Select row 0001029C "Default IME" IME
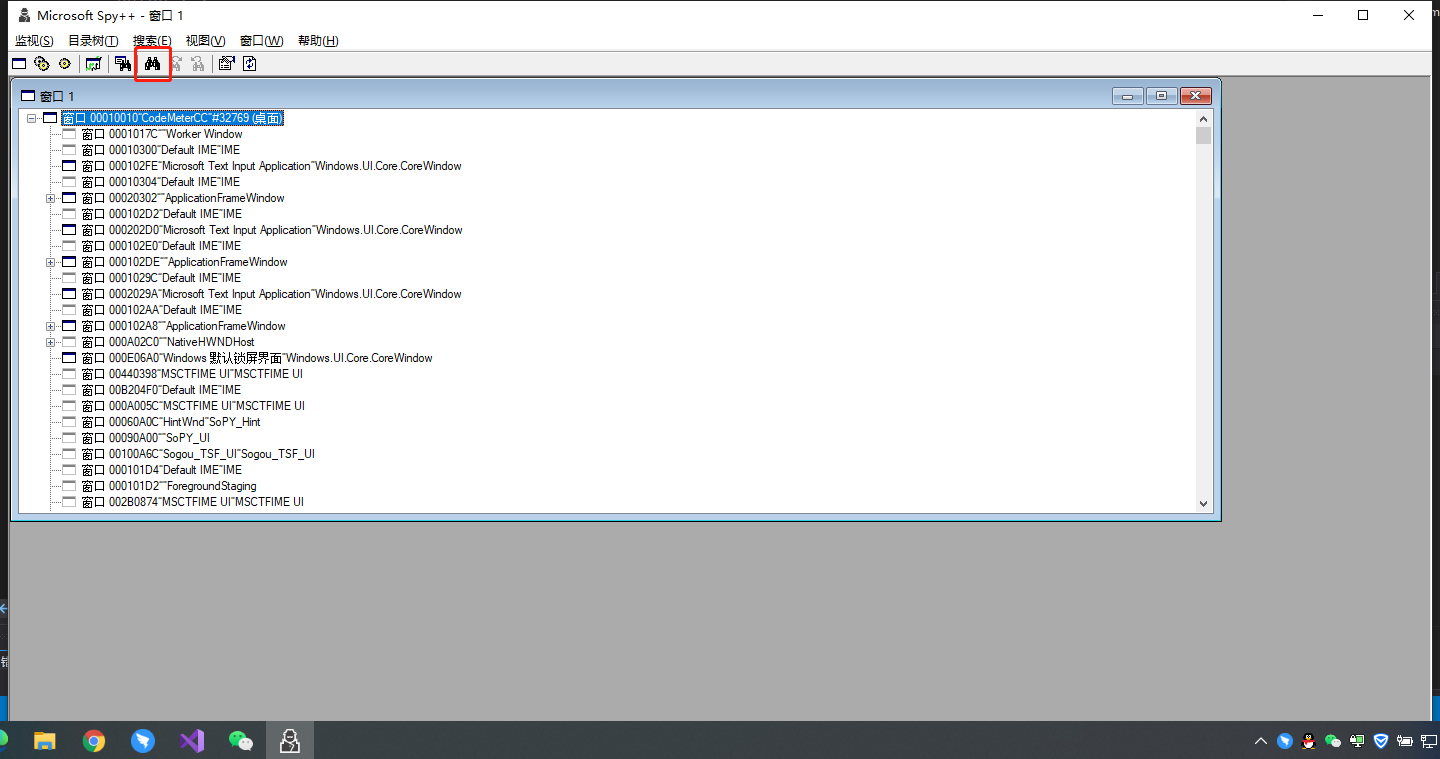Screen dimensions: 1440x759 click(161, 278)
